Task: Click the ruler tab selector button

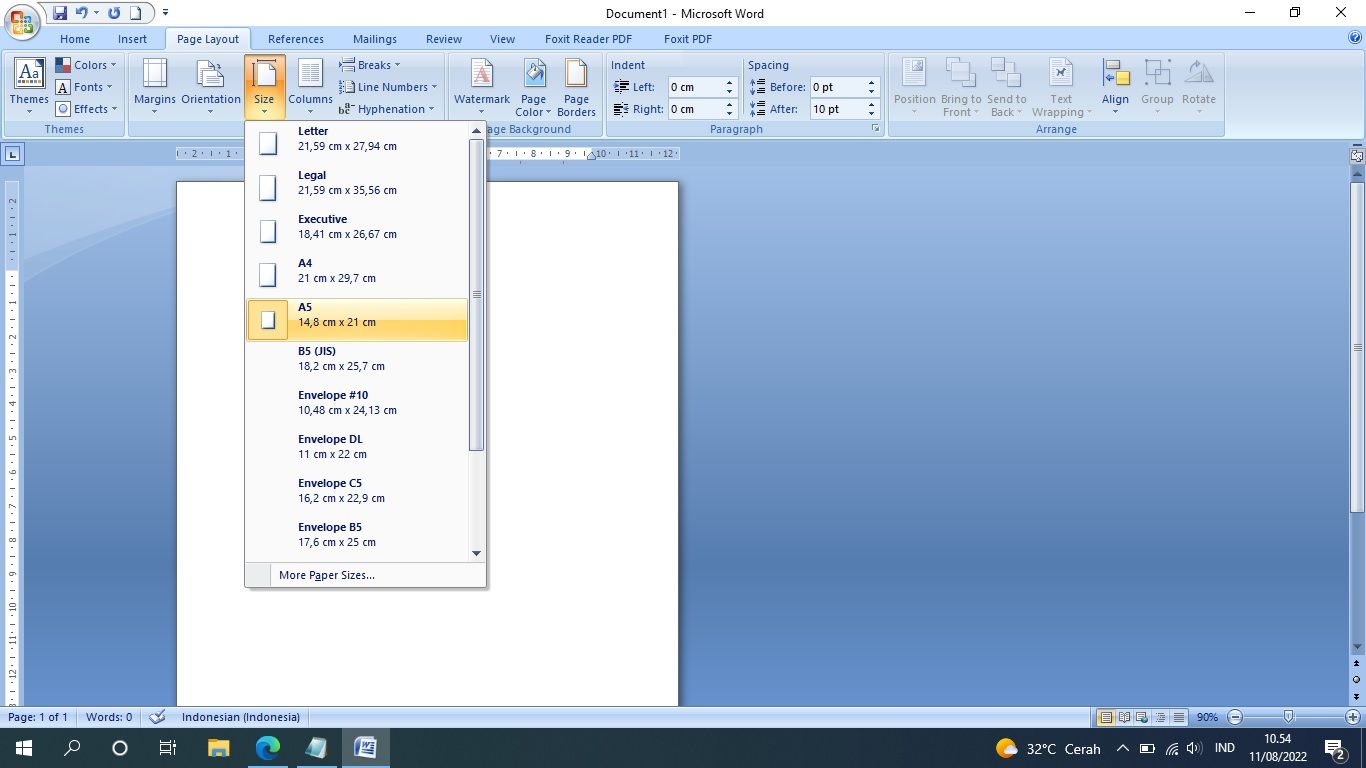Action: [13, 154]
